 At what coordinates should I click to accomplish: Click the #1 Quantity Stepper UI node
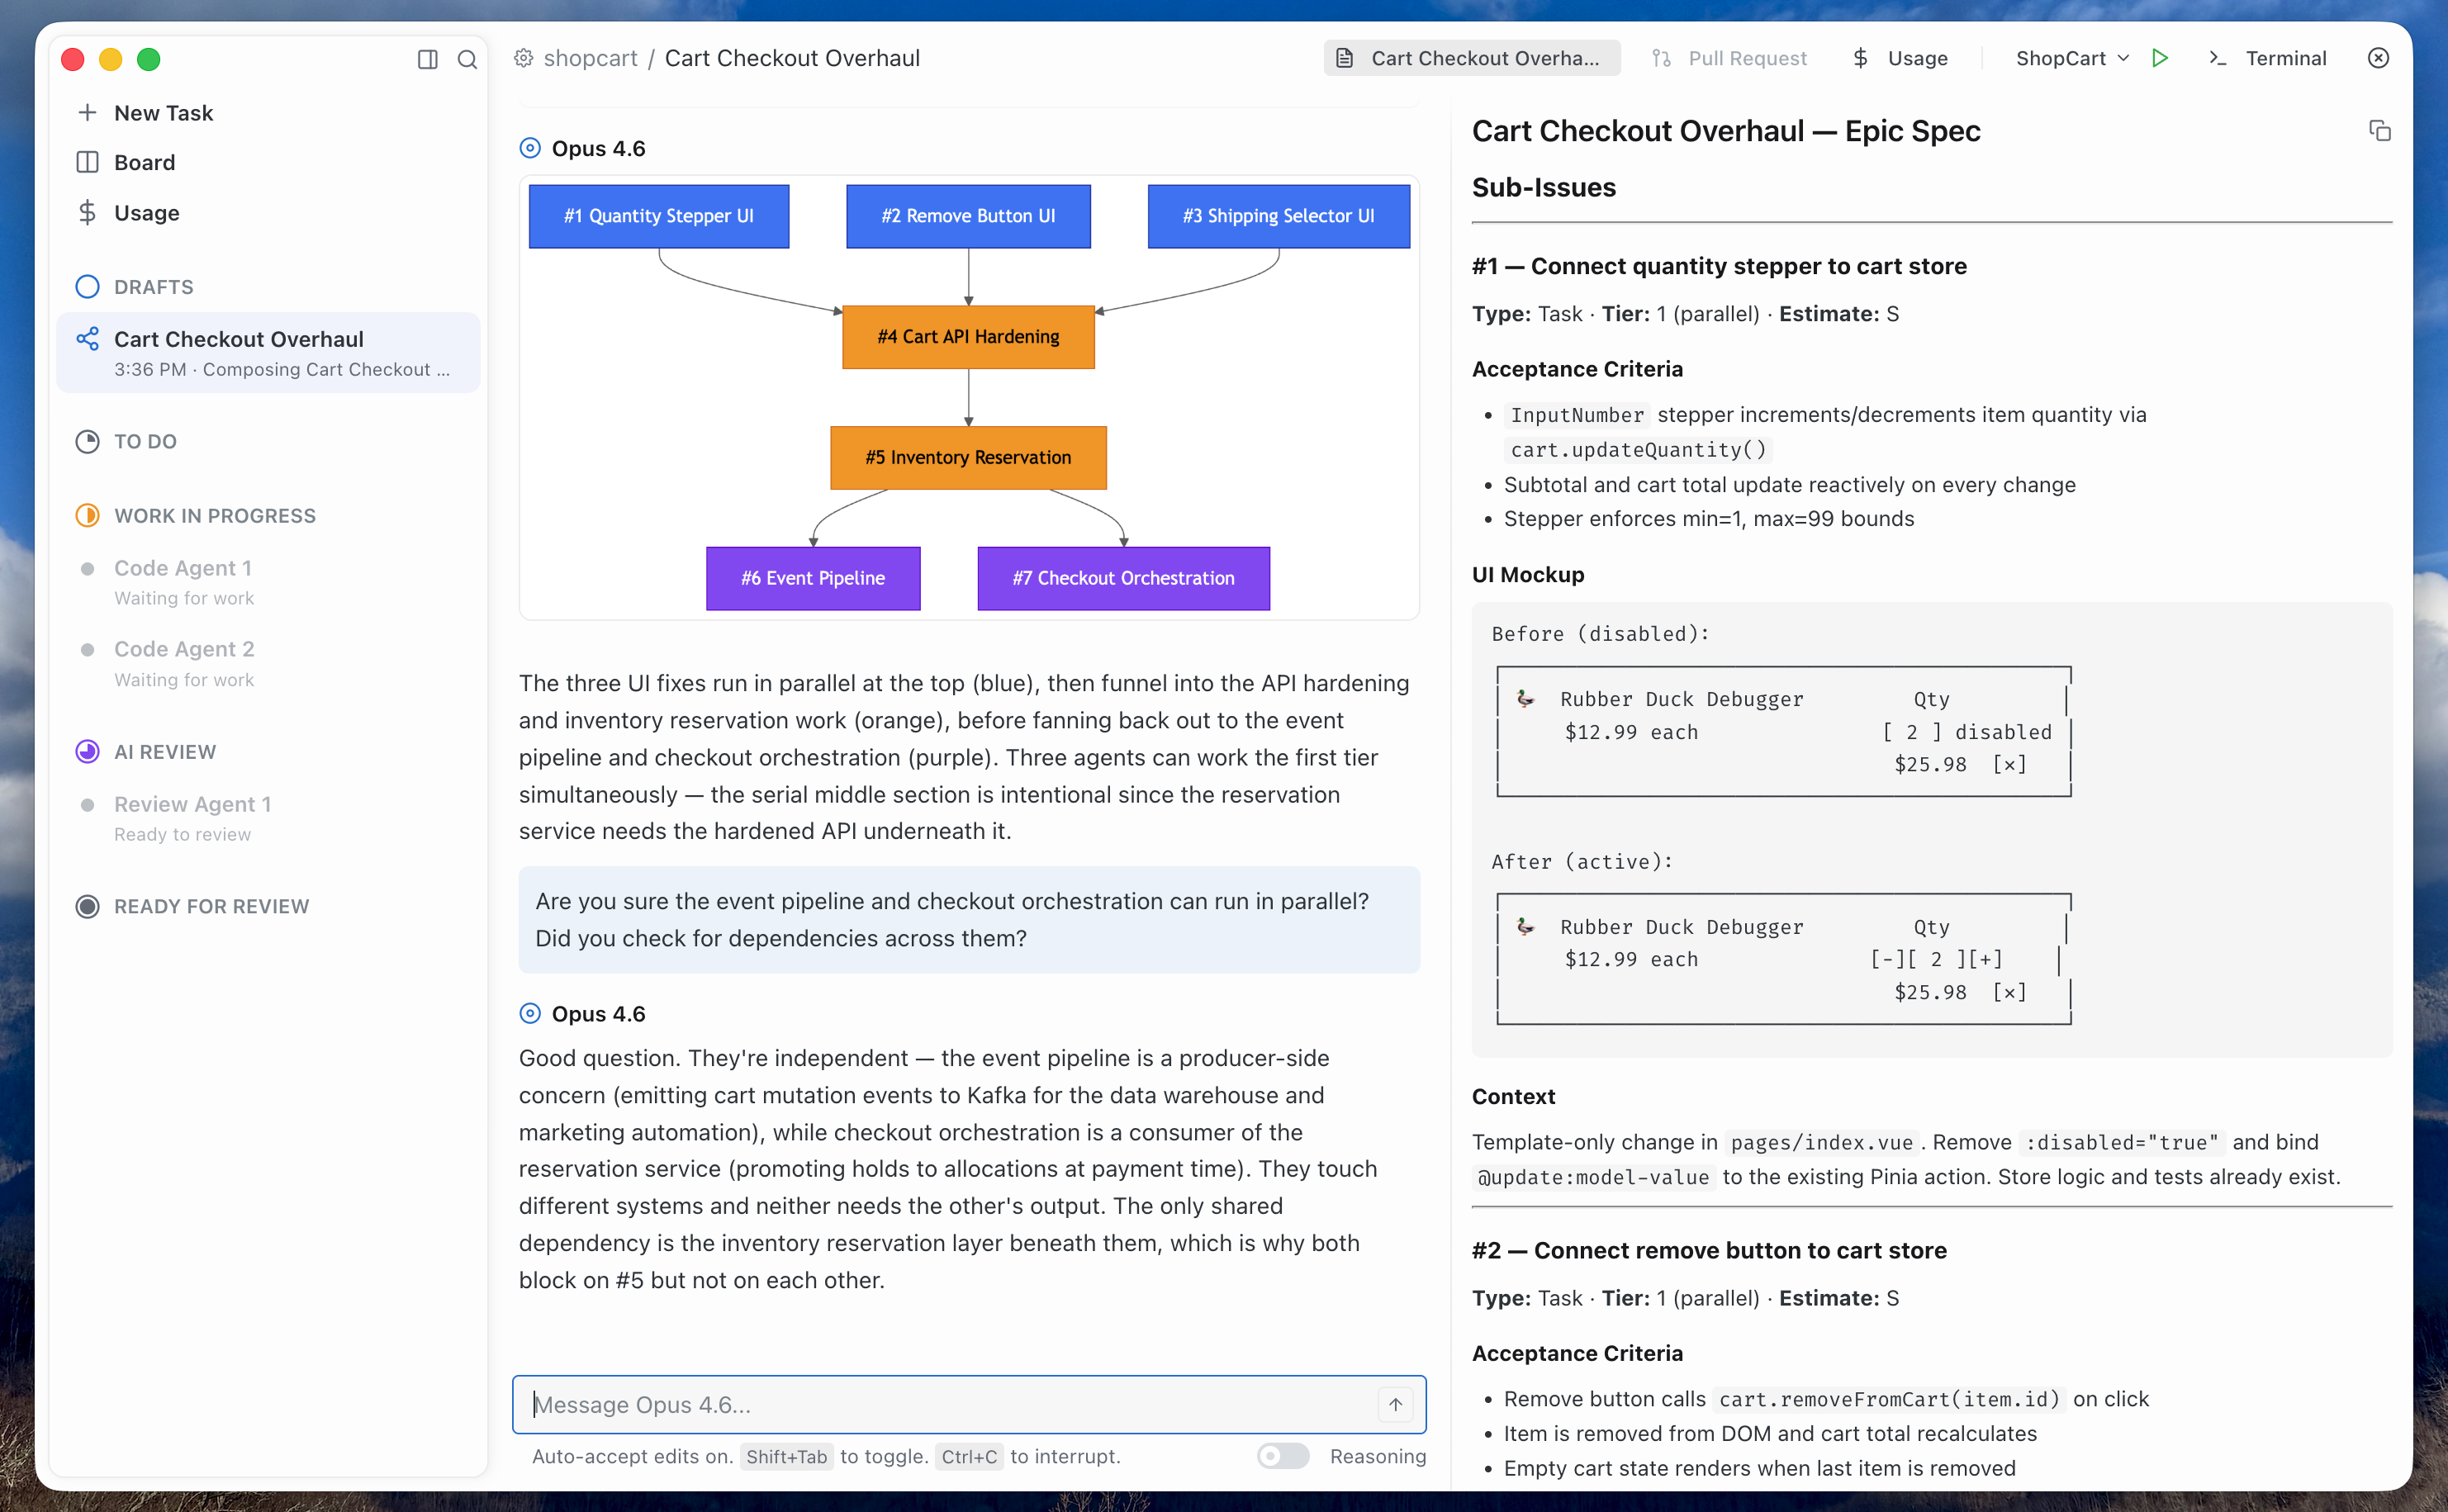659,216
